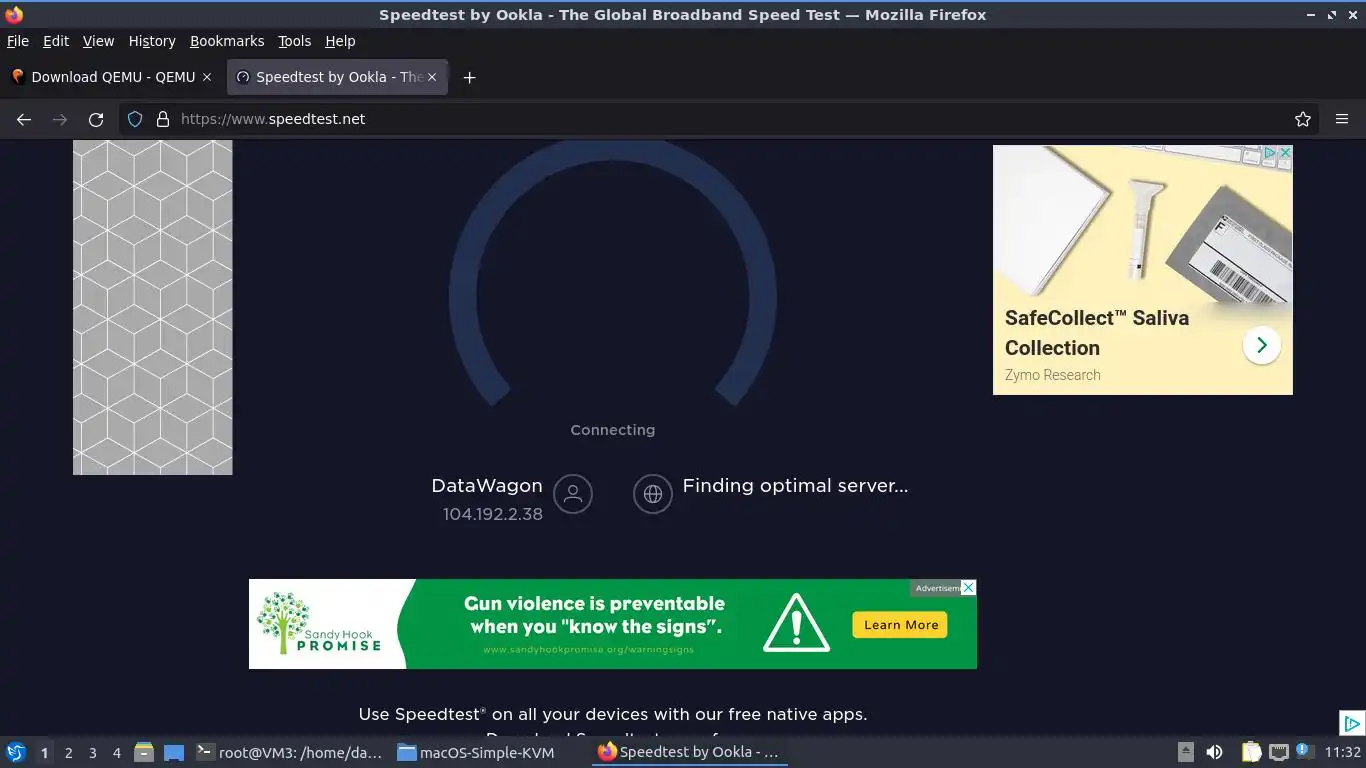This screenshot has height=768, width=1366.
Task: Click the Use Speedtest on all devices text
Action: [613, 714]
